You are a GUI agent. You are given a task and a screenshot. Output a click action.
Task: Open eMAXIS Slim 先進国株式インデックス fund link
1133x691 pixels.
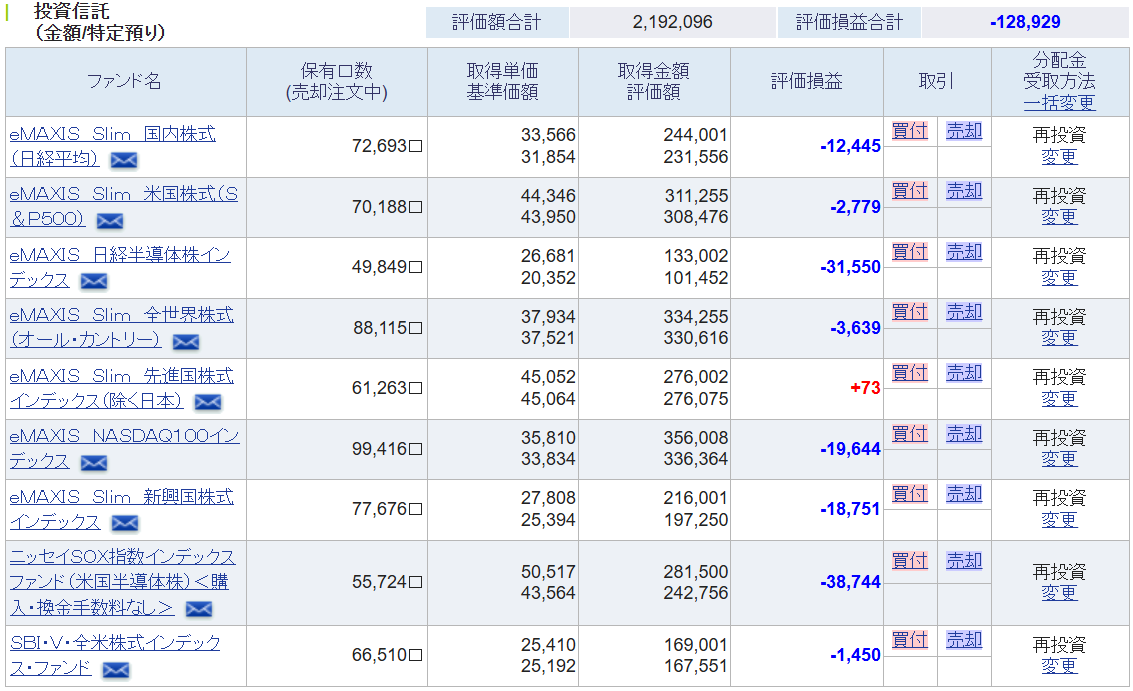coord(121,388)
